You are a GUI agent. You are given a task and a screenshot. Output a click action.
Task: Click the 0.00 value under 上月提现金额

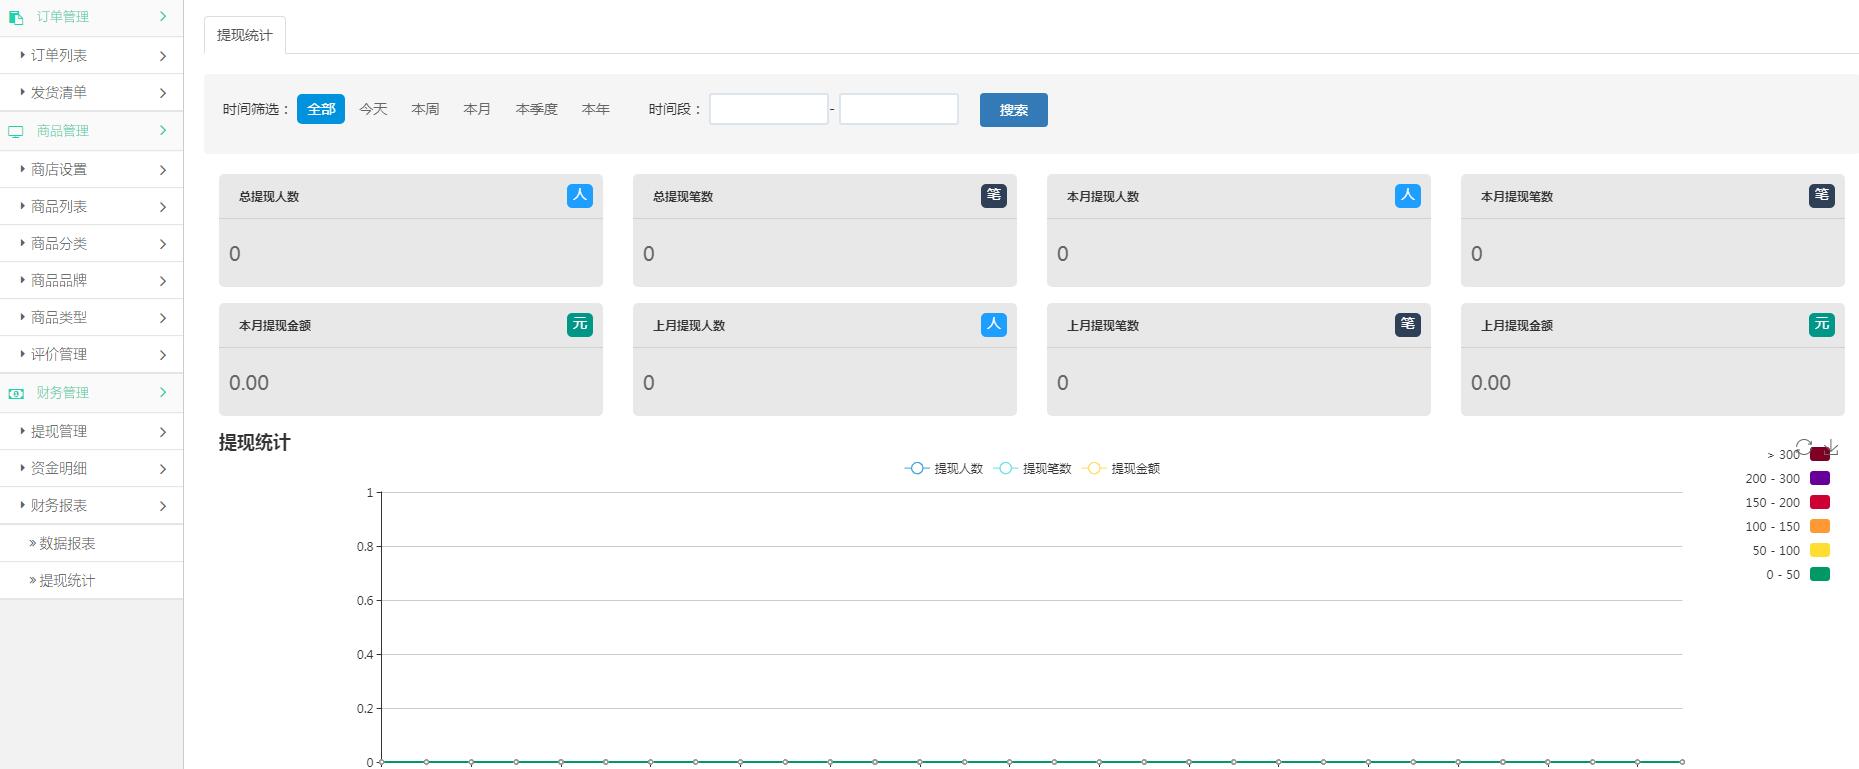(1491, 383)
